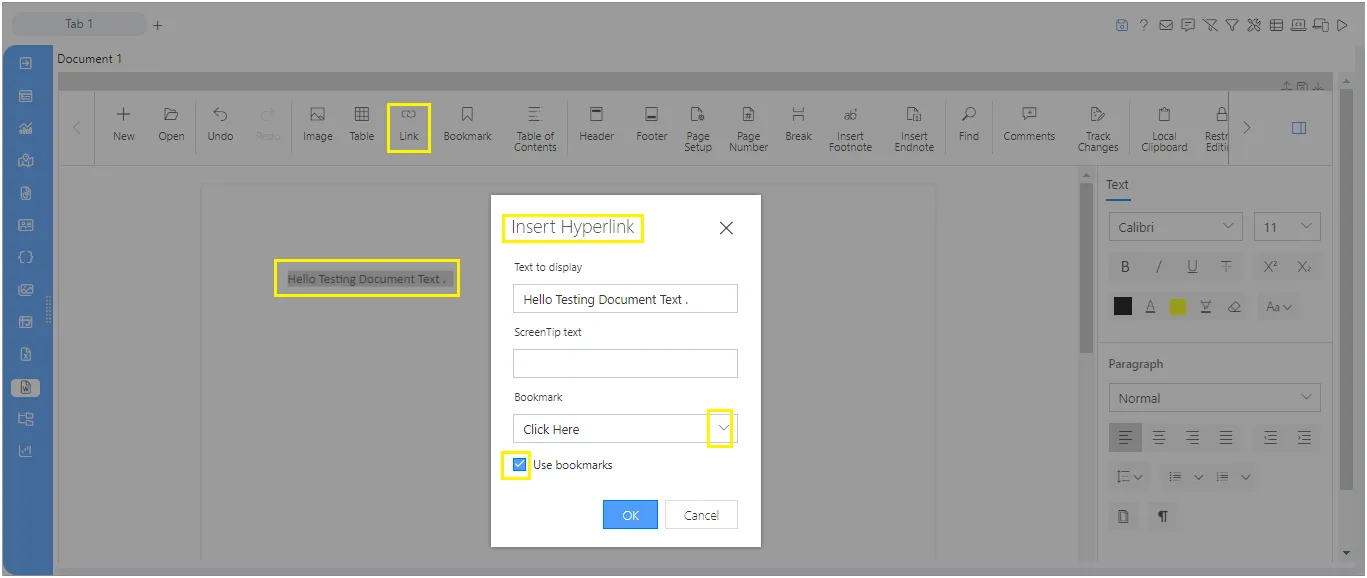Open the Bookmark tool
Viewport: 1367px width, 578px height.
467,126
